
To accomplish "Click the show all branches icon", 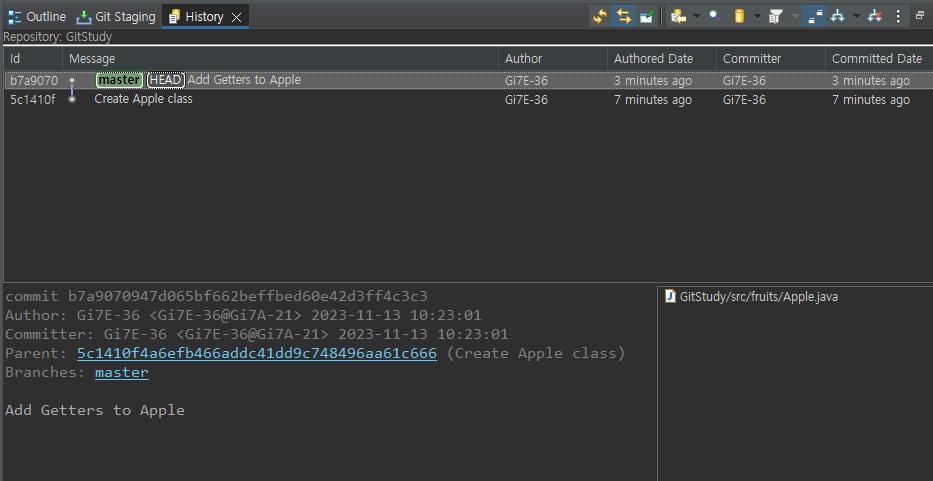I will [838, 17].
